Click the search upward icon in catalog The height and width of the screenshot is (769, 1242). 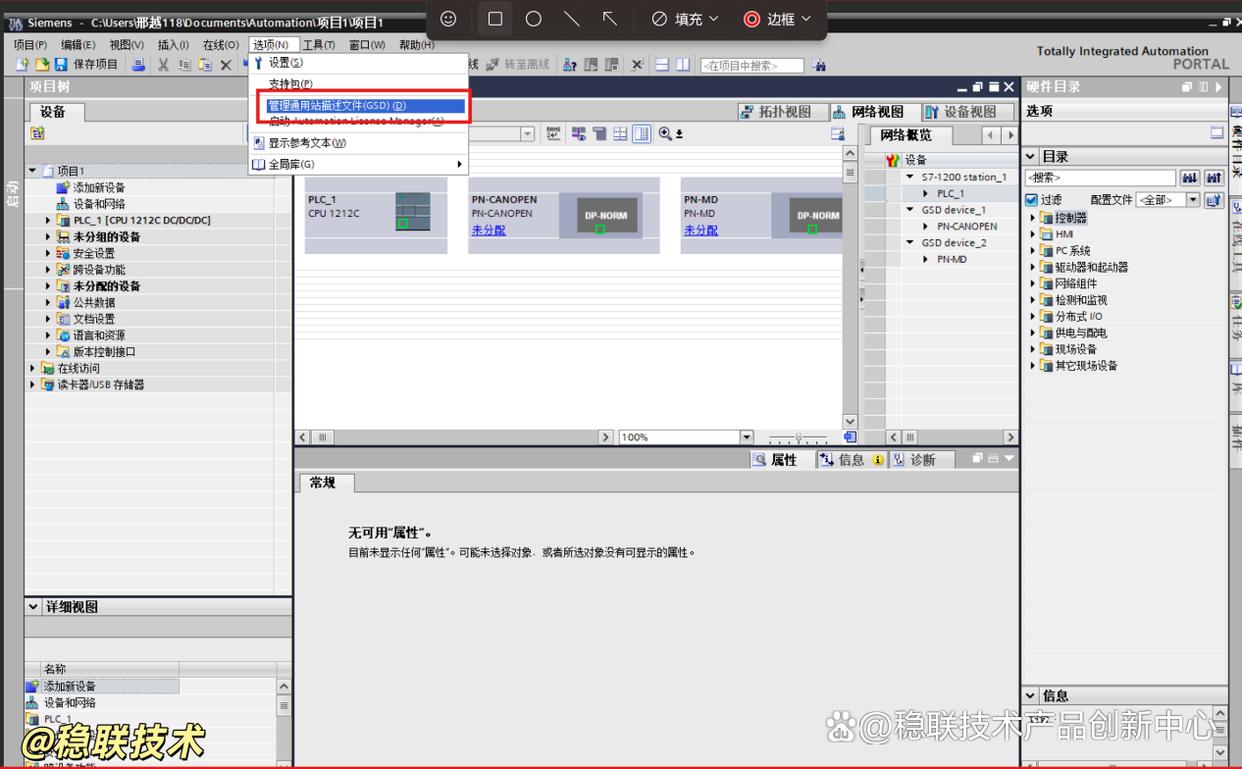(1214, 178)
